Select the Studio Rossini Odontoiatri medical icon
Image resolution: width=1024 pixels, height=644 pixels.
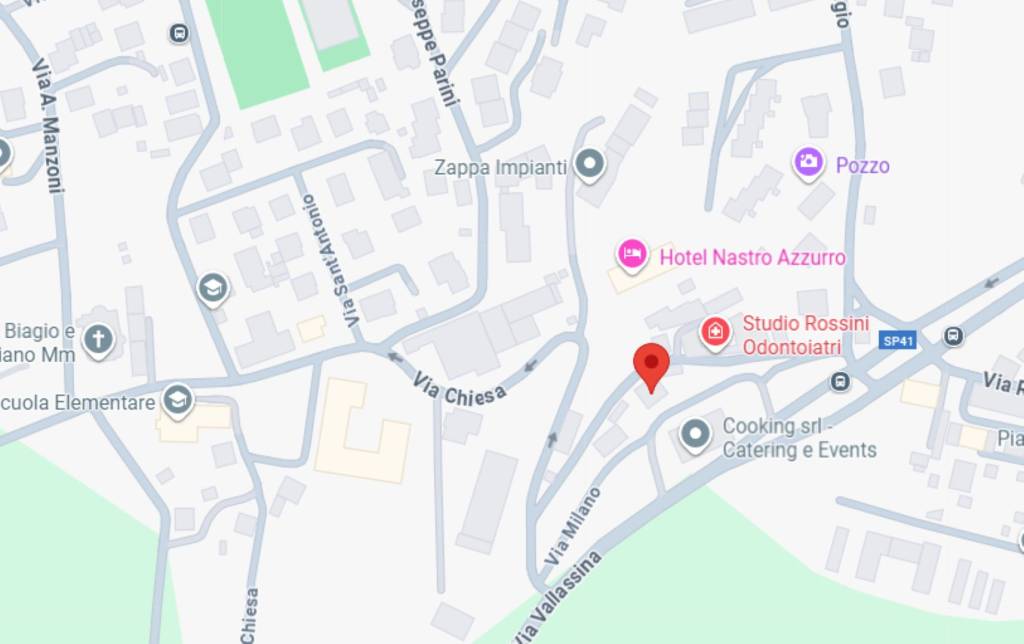[715, 333]
